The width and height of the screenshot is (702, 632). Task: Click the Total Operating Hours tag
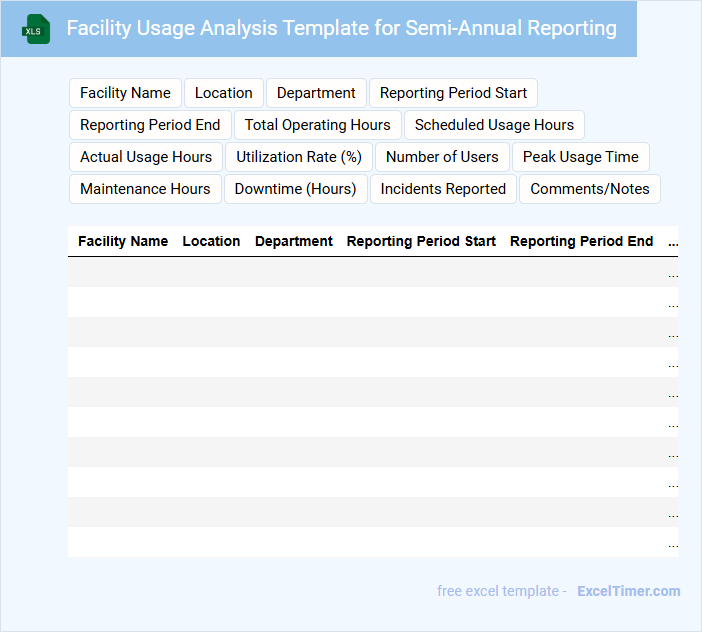318,125
